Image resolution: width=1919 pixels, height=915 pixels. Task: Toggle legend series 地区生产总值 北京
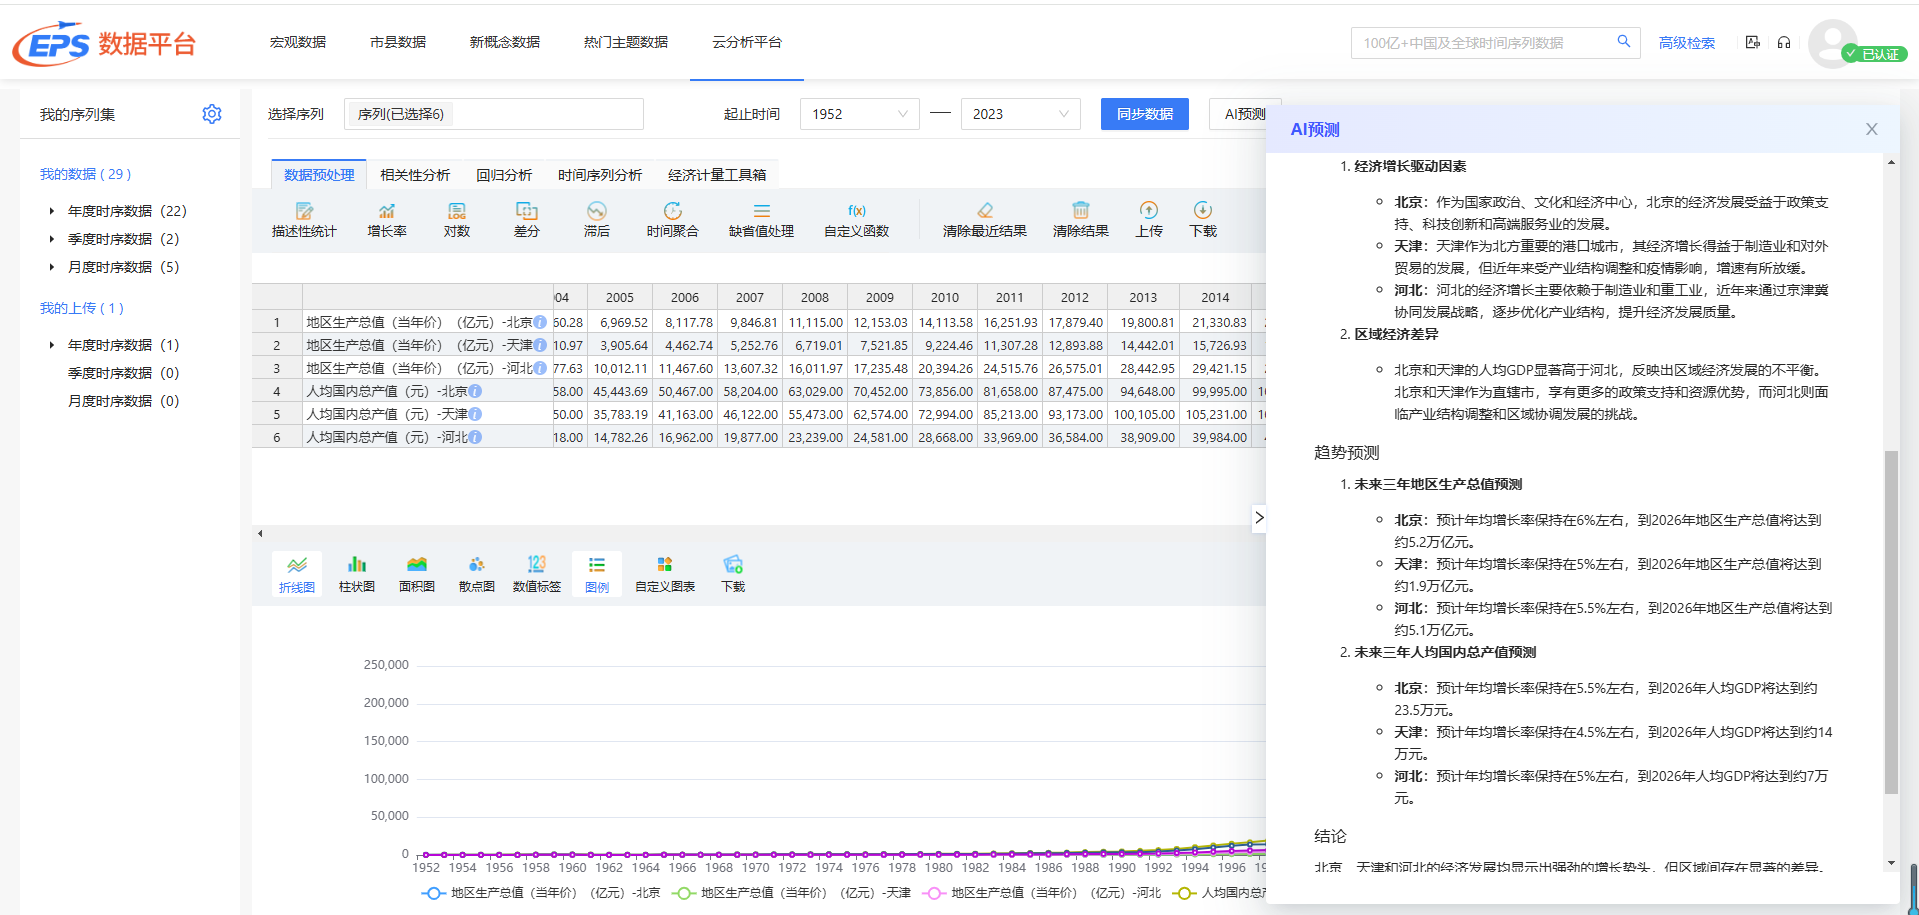point(541,893)
